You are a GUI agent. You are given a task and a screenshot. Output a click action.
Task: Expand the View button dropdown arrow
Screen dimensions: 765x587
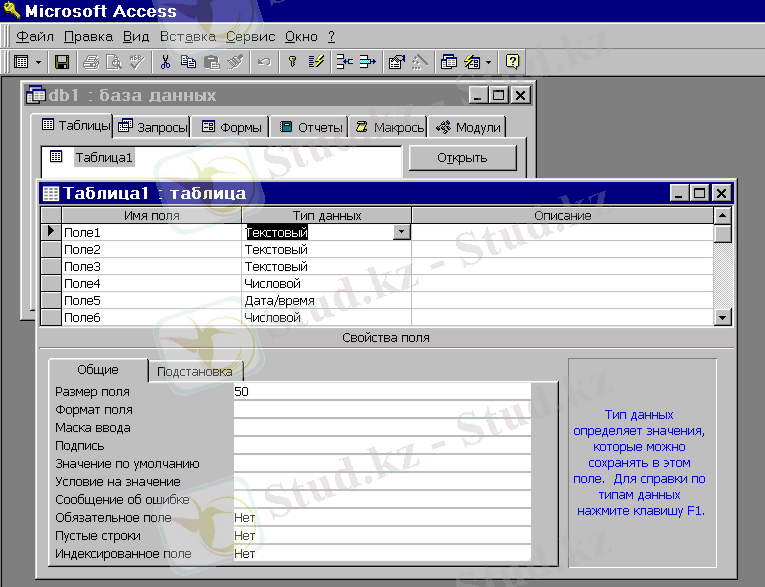39,62
